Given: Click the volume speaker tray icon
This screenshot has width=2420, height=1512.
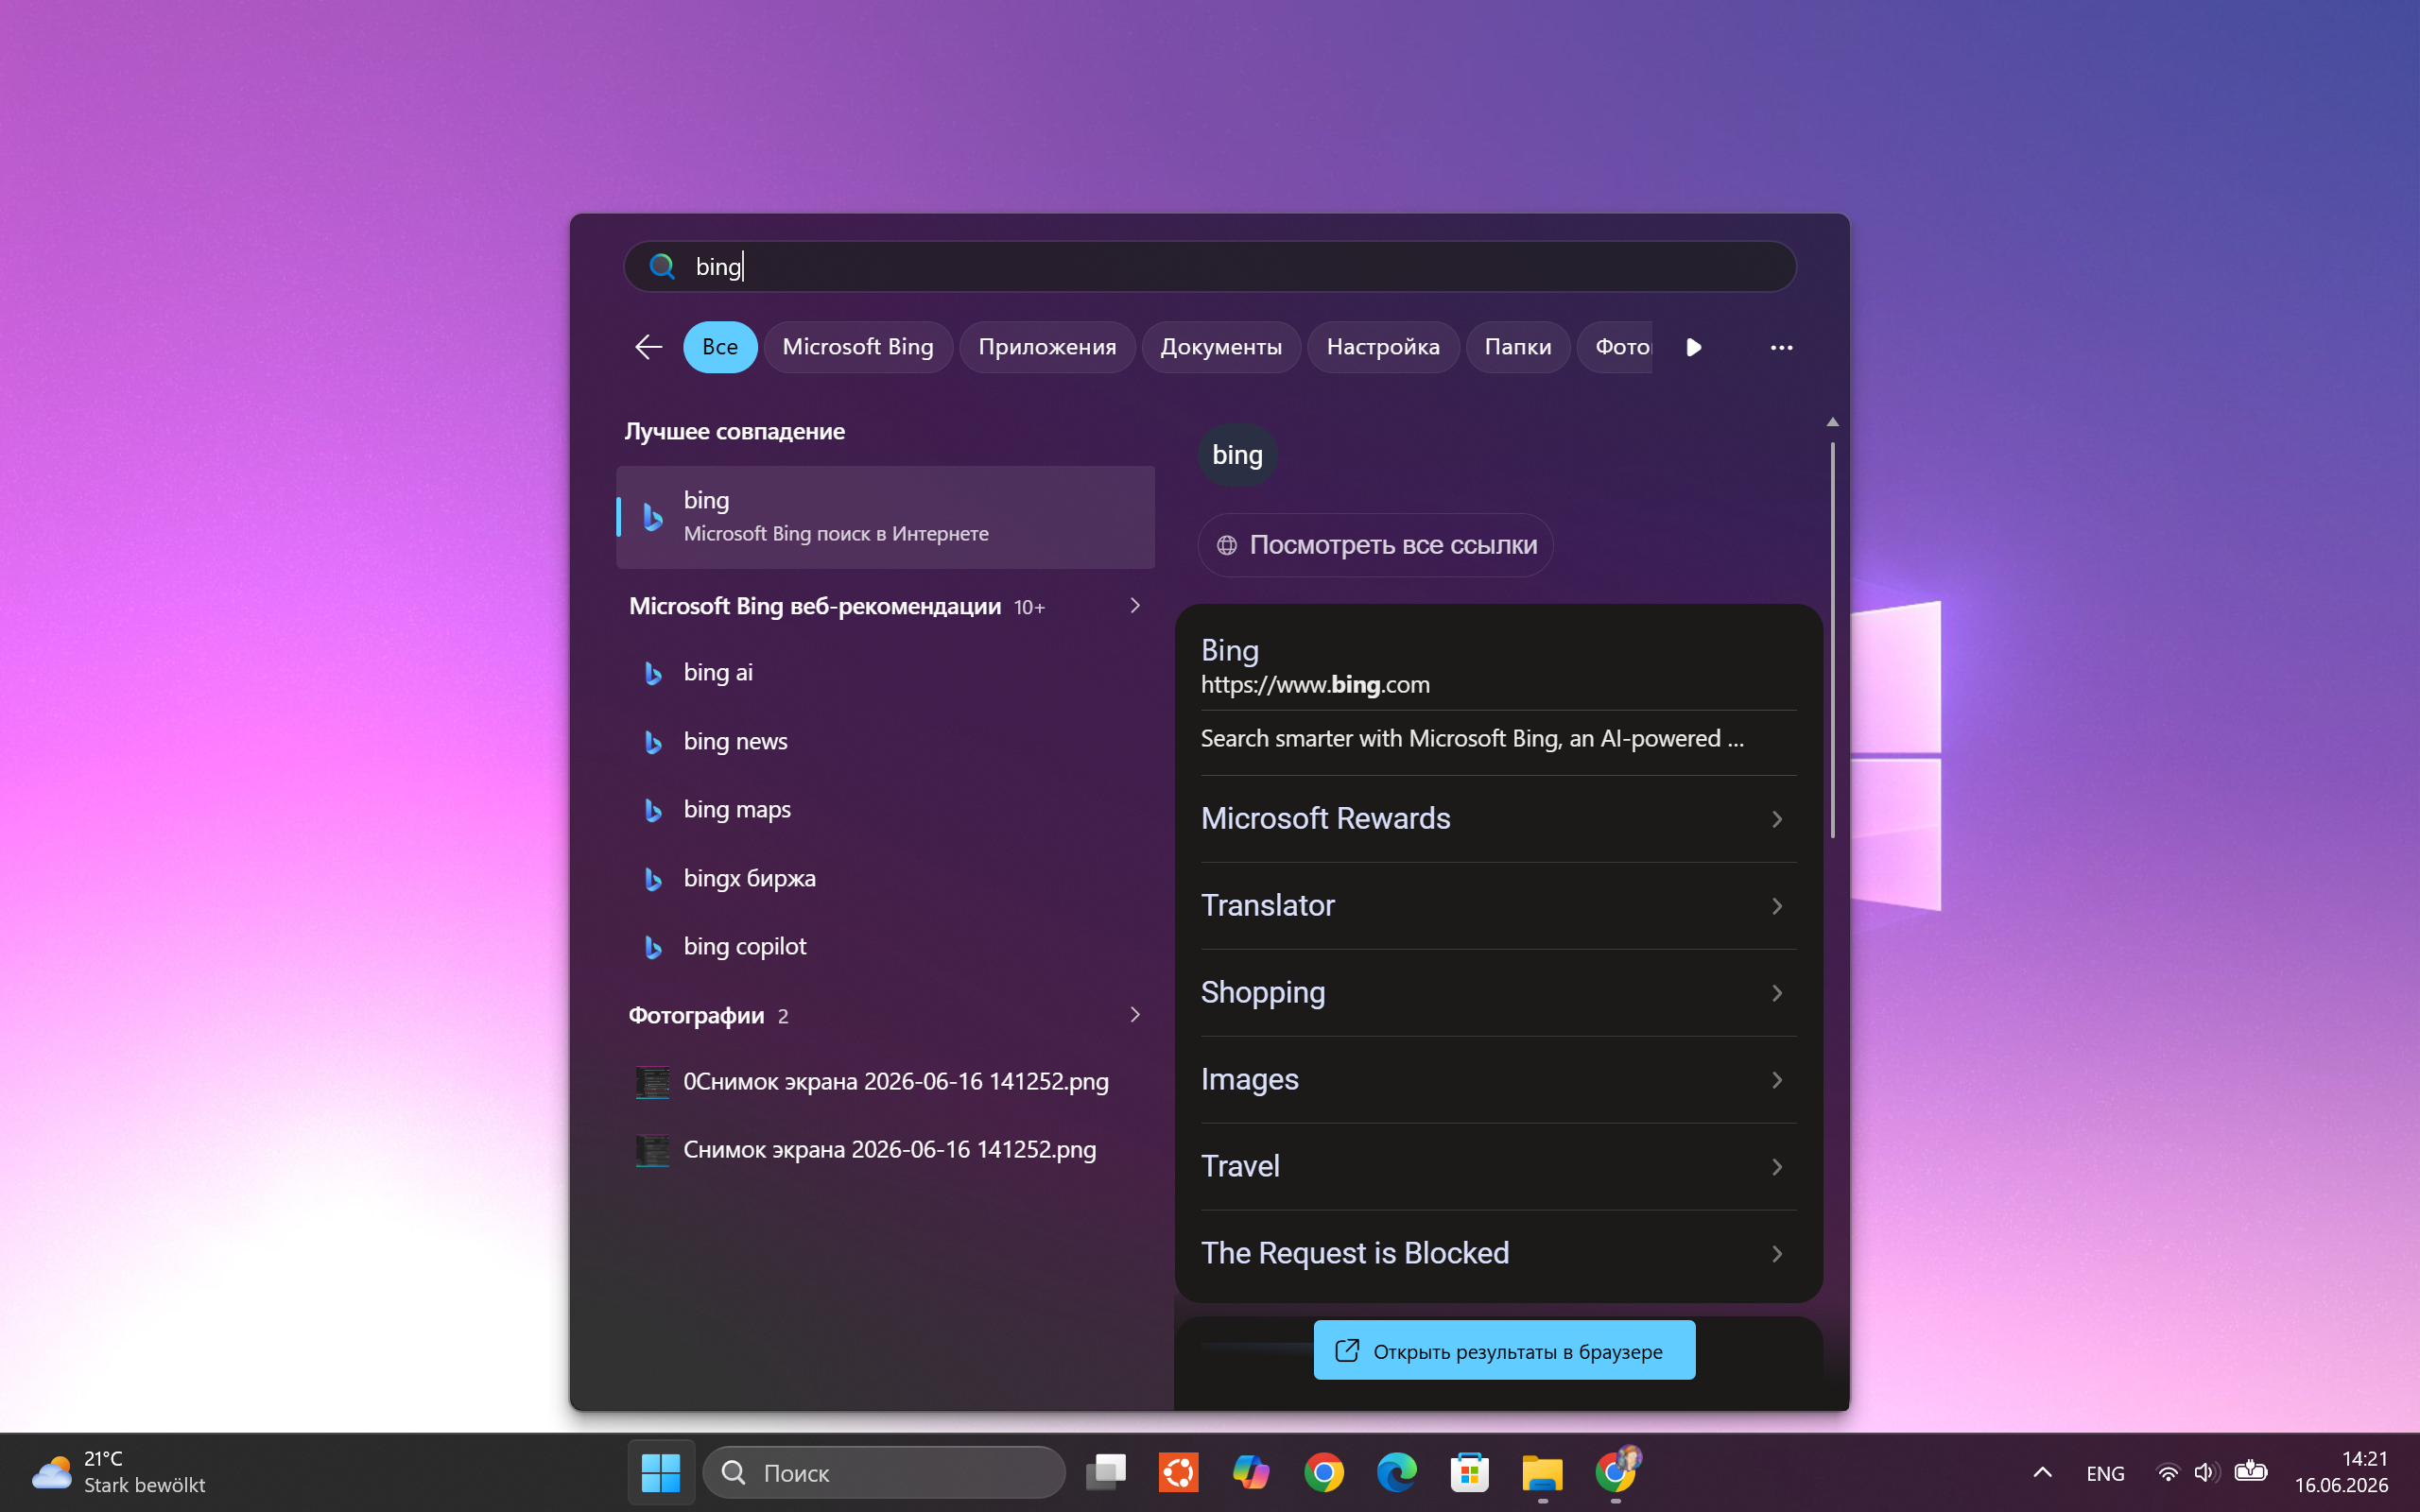Looking at the screenshot, I should point(2206,1472).
